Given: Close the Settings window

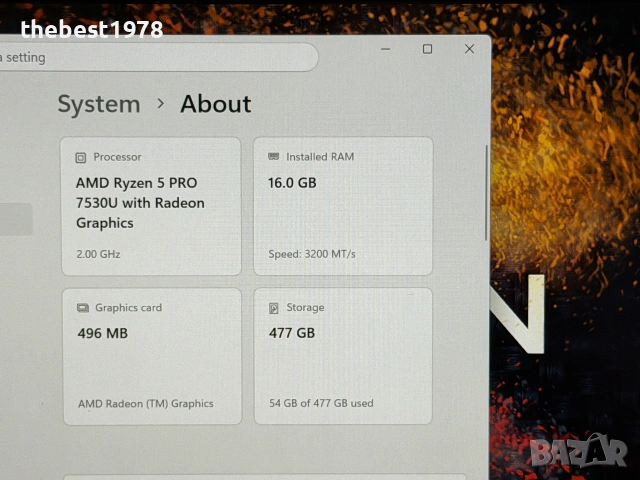Looking at the screenshot, I should (469, 49).
